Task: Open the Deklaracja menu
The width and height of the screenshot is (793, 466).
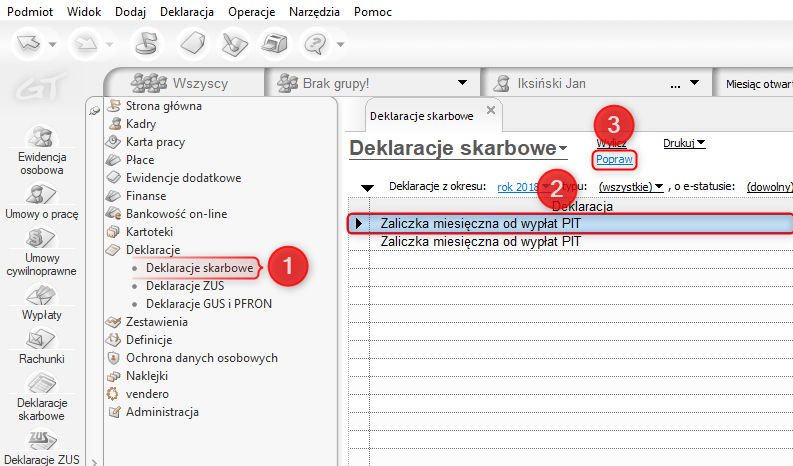Action: 187,12
